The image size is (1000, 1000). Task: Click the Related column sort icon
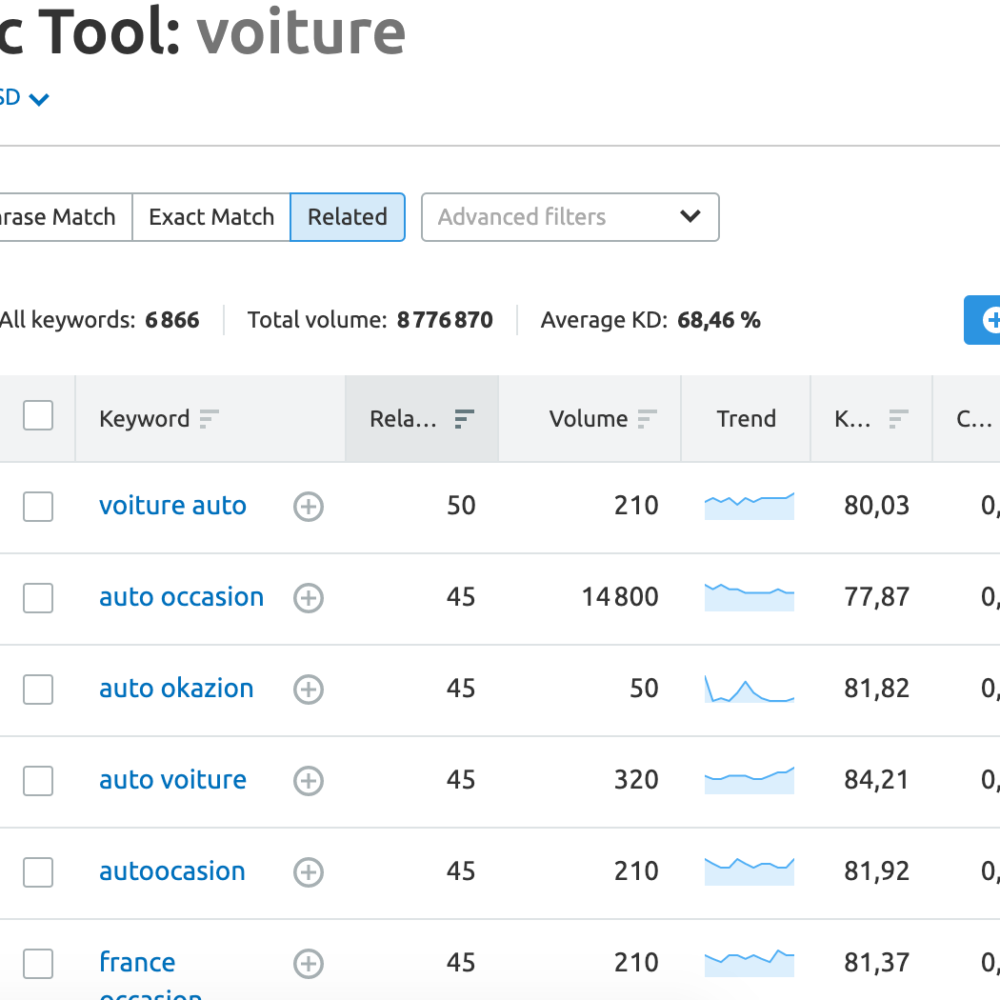(x=464, y=419)
